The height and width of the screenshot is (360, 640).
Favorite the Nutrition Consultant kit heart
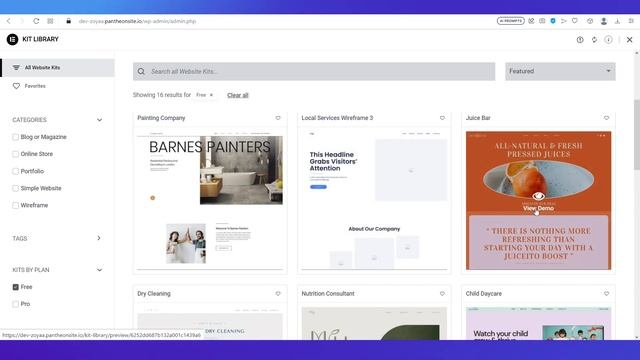[442, 294]
